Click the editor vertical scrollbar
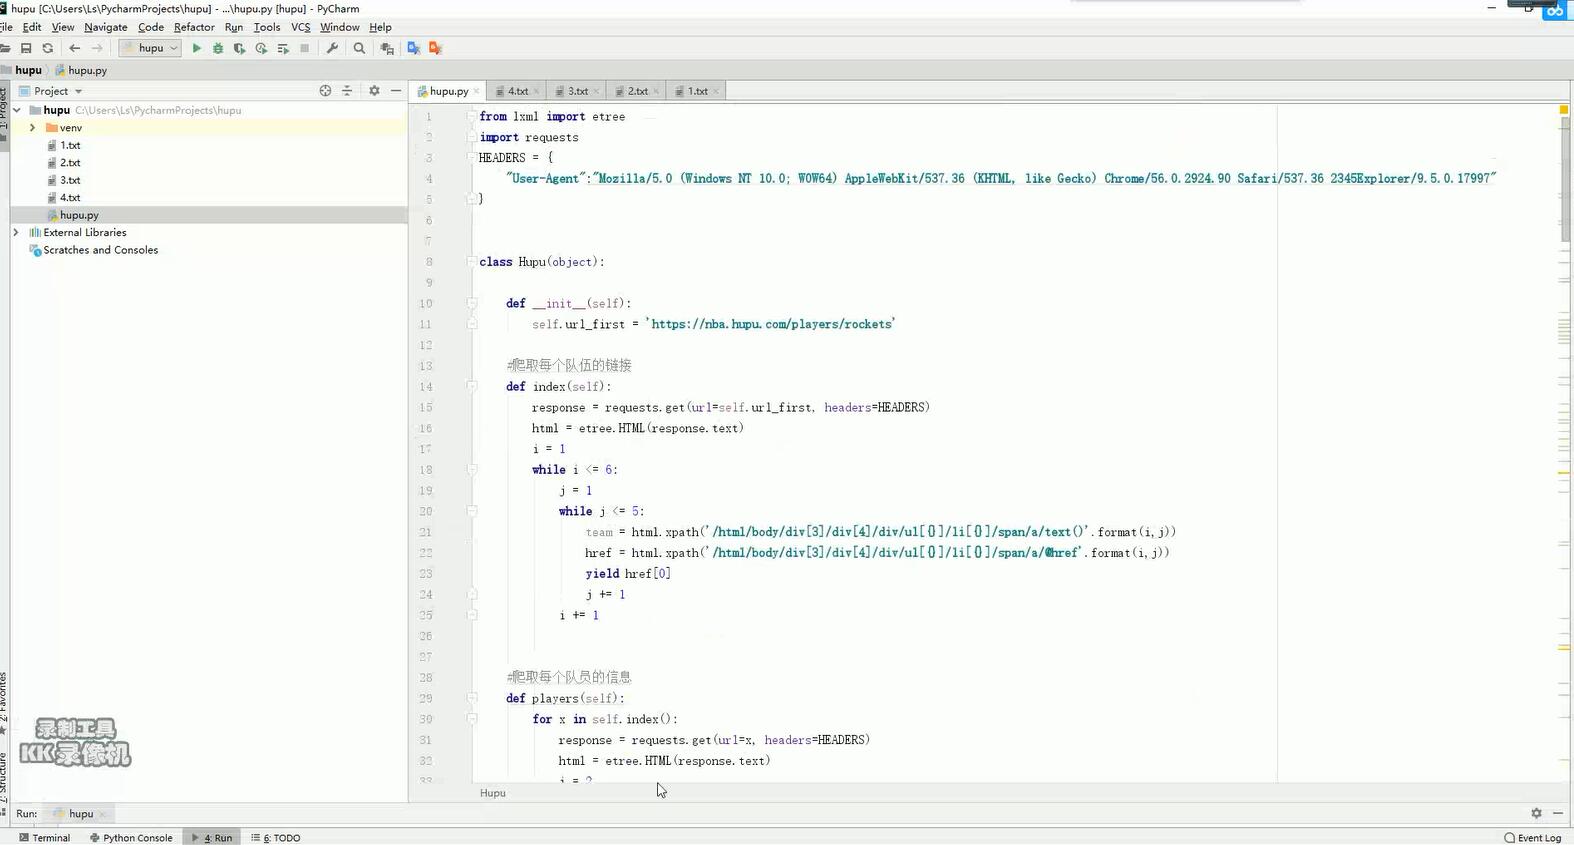The width and height of the screenshot is (1574, 845). [1565, 178]
